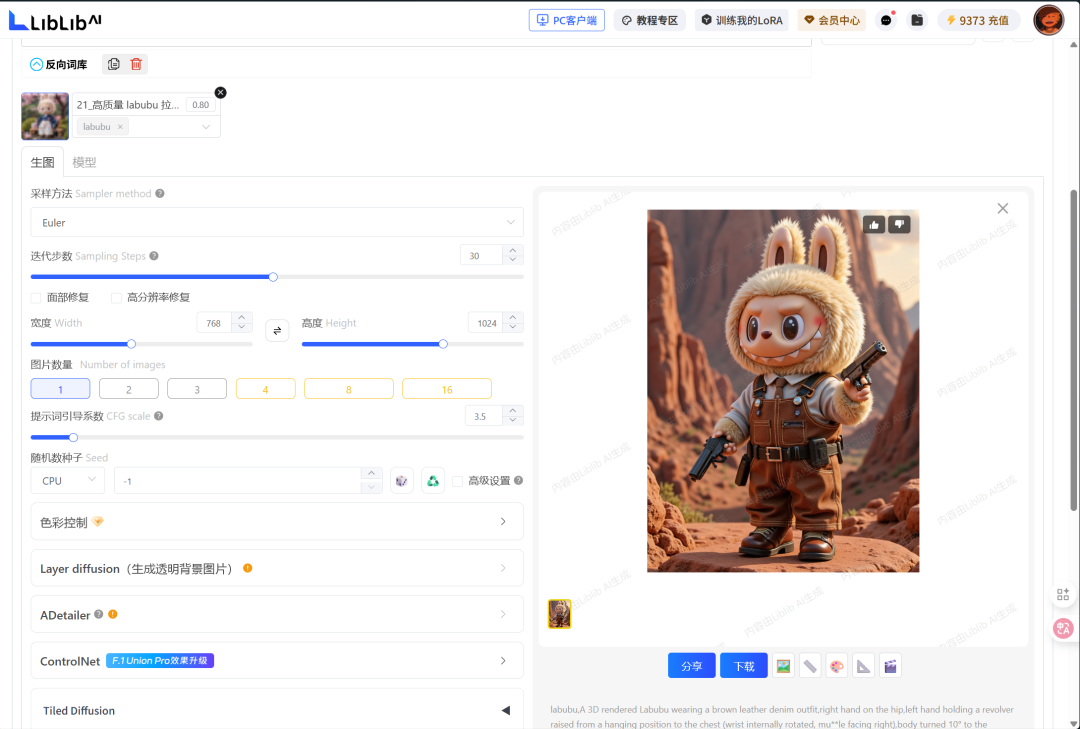Switch to the 生图 tab
The width and height of the screenshot is (1080, 729).
click(x=43, y=162)
